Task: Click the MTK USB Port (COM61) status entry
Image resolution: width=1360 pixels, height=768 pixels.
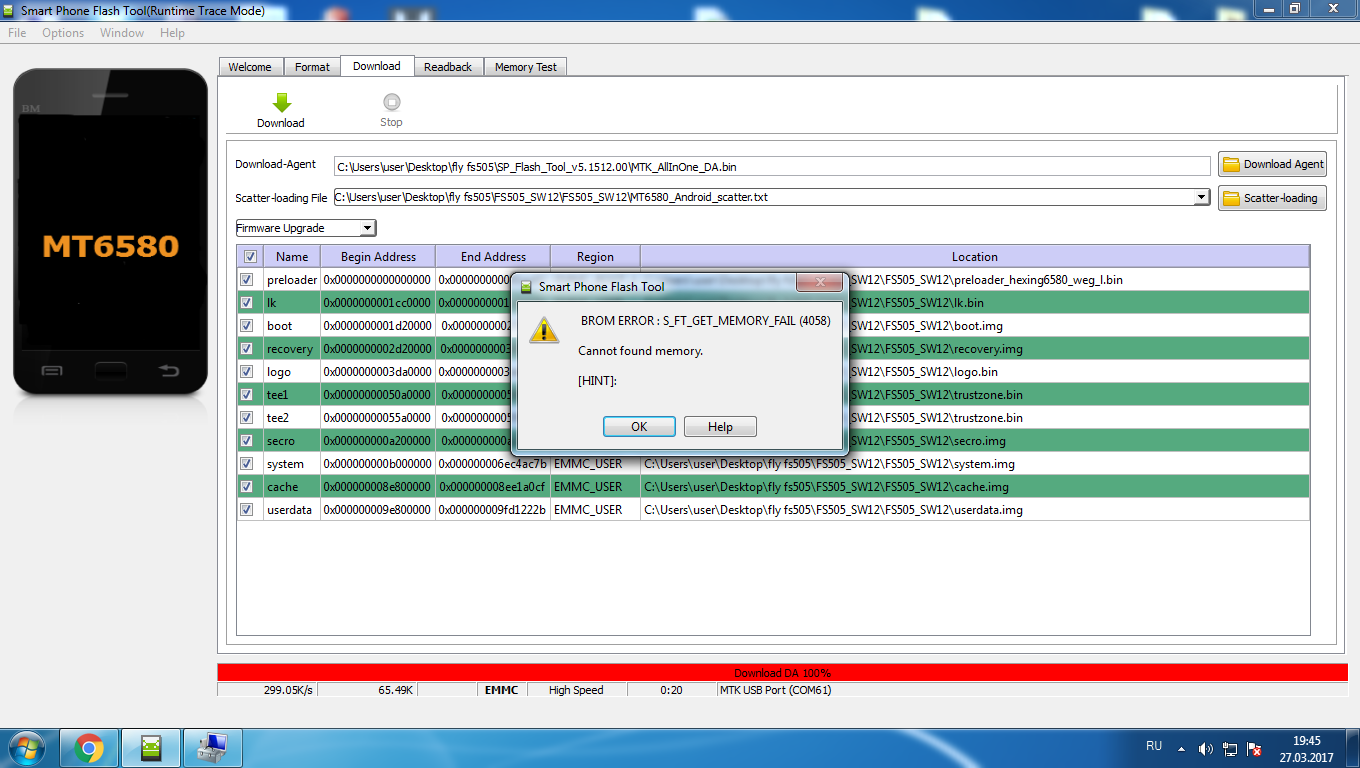Action: [x=776, y=690]
